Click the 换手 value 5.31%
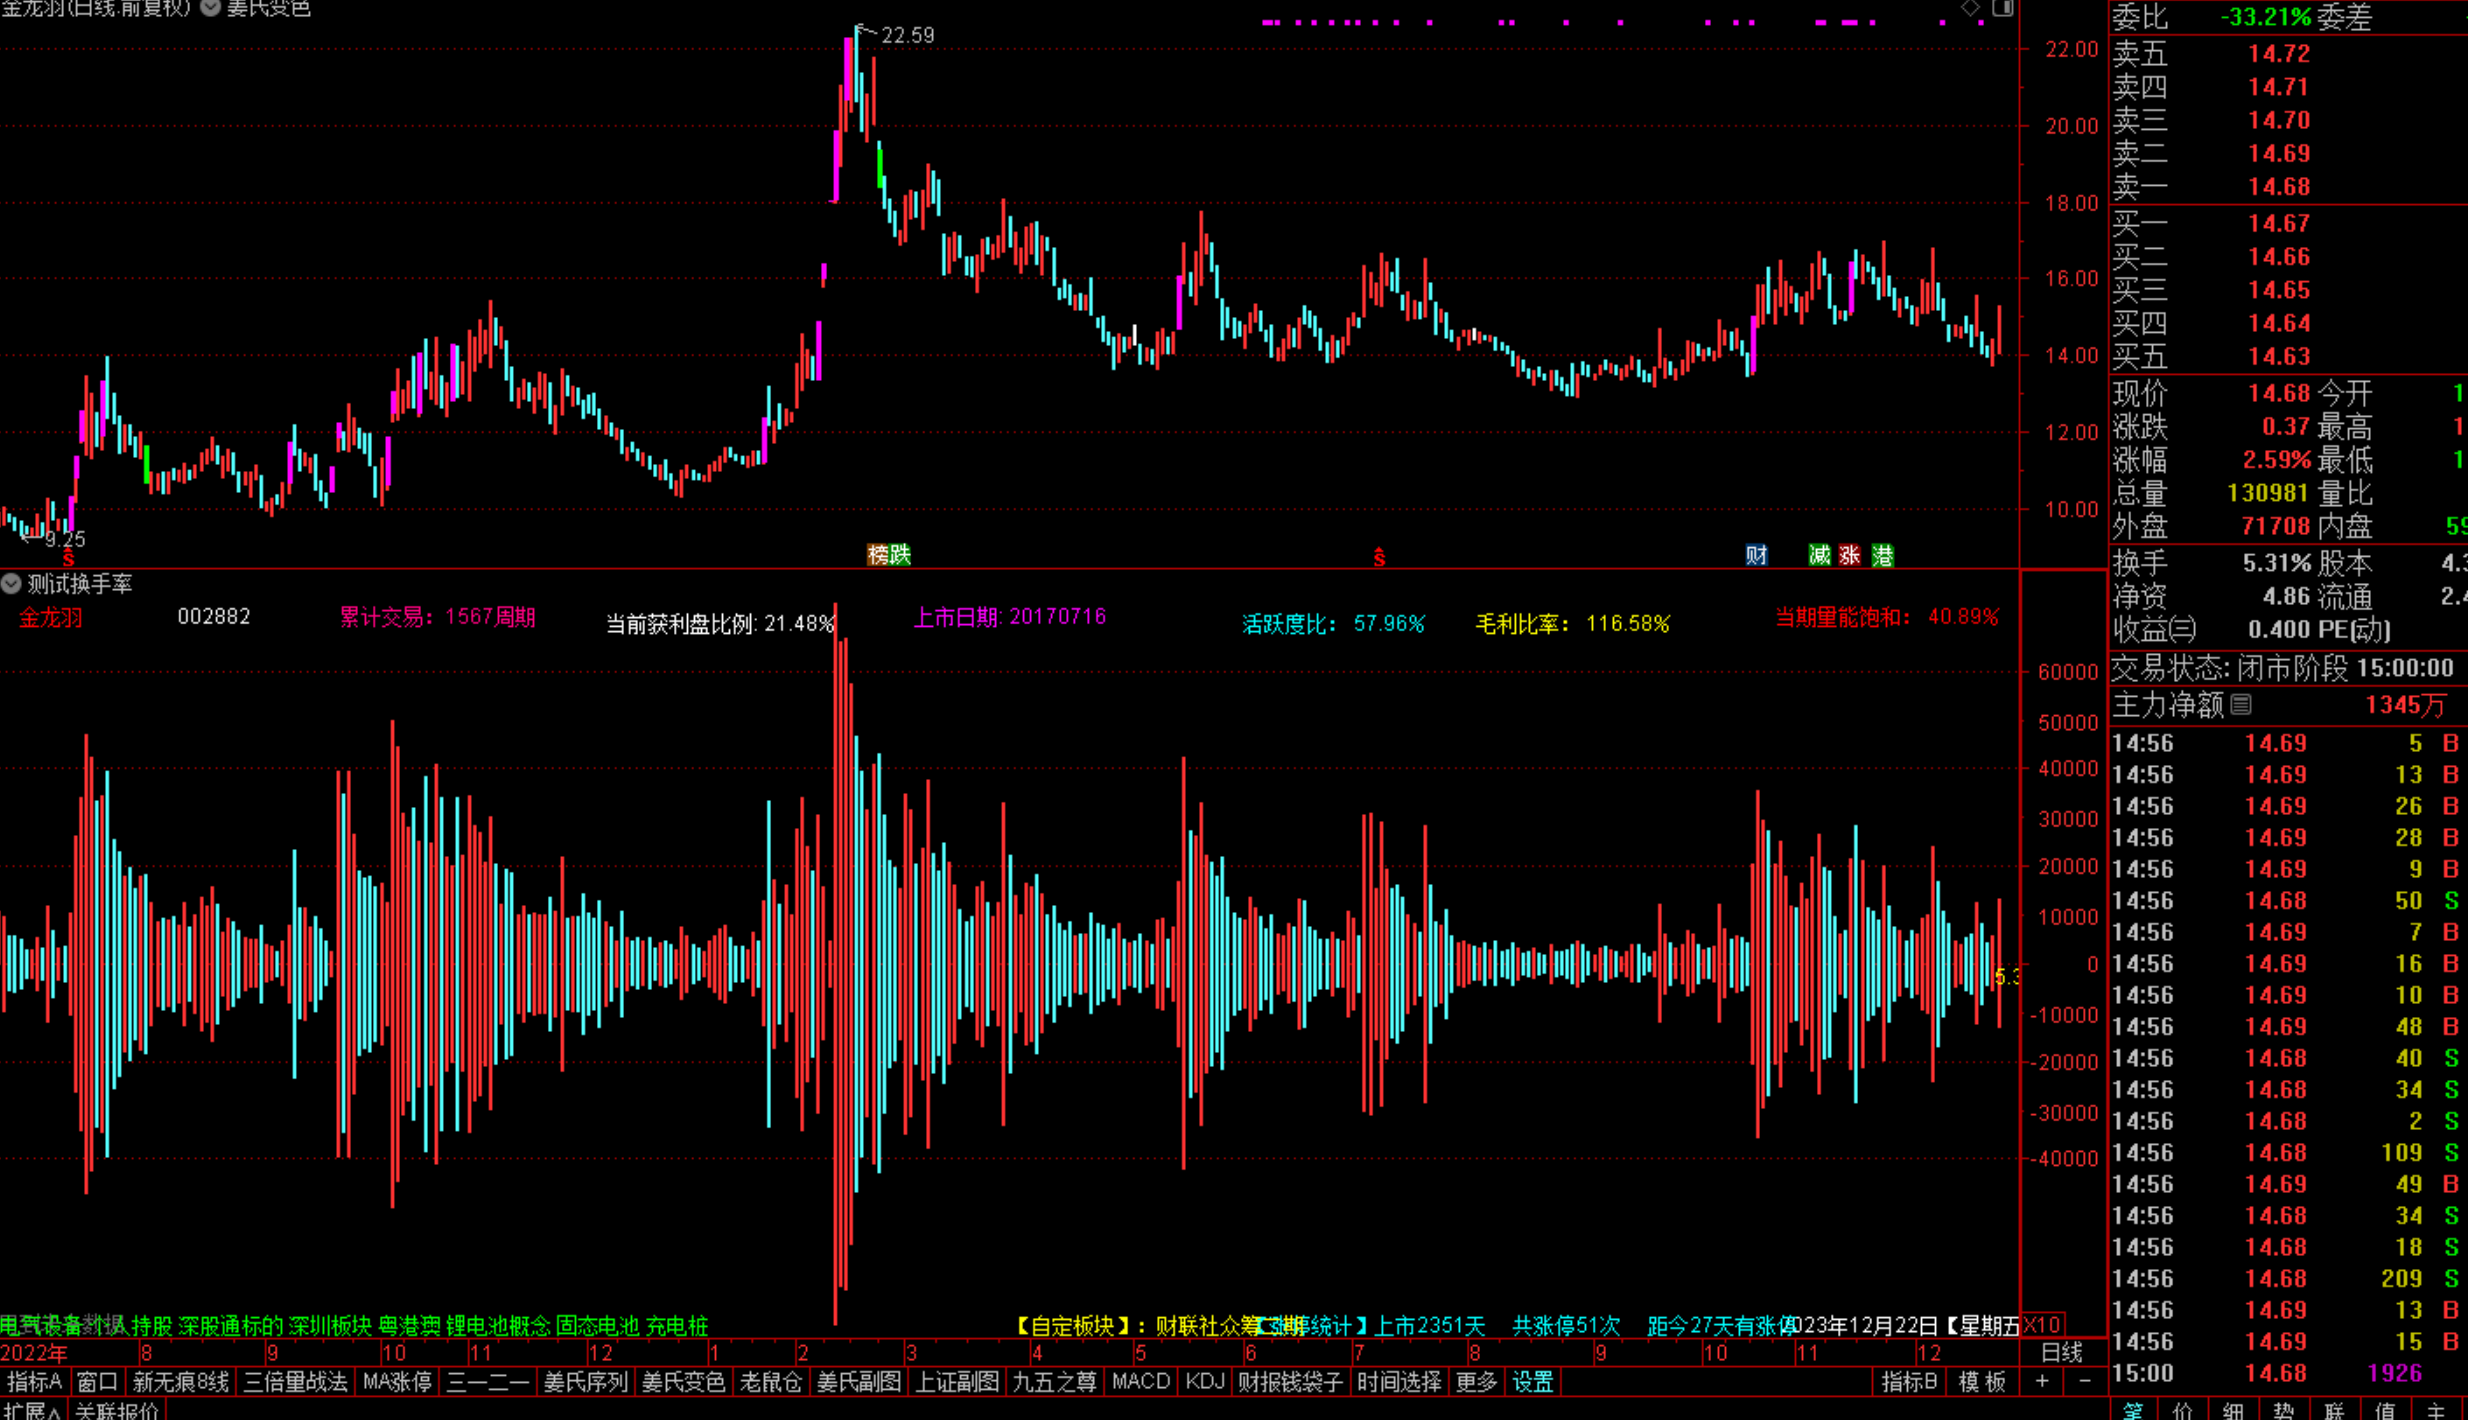The height and width of the screenshot is (1420, 2468). (2276, 563)
